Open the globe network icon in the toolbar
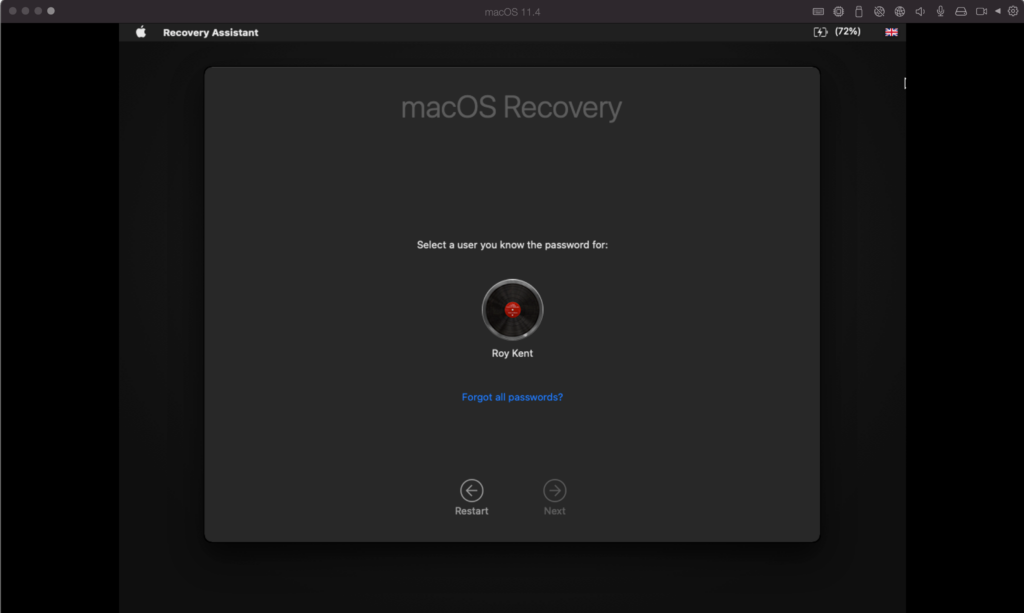The height and width of the screenshot is (613, 1024). click(x=899, y=11)
